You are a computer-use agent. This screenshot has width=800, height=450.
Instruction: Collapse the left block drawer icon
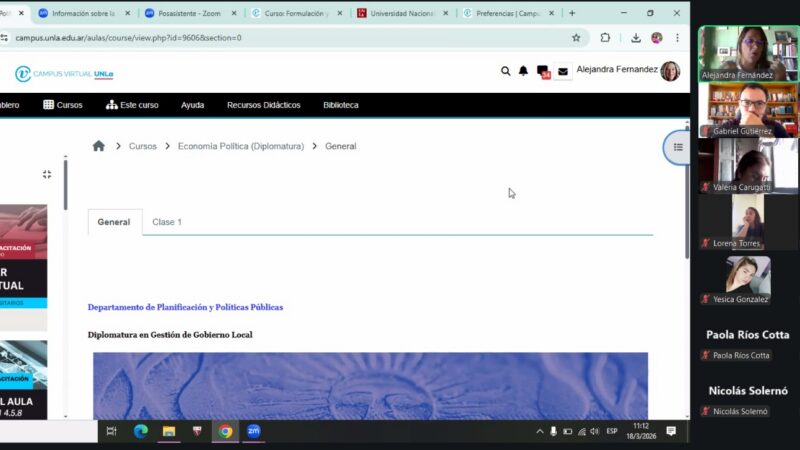click(47, 174)
